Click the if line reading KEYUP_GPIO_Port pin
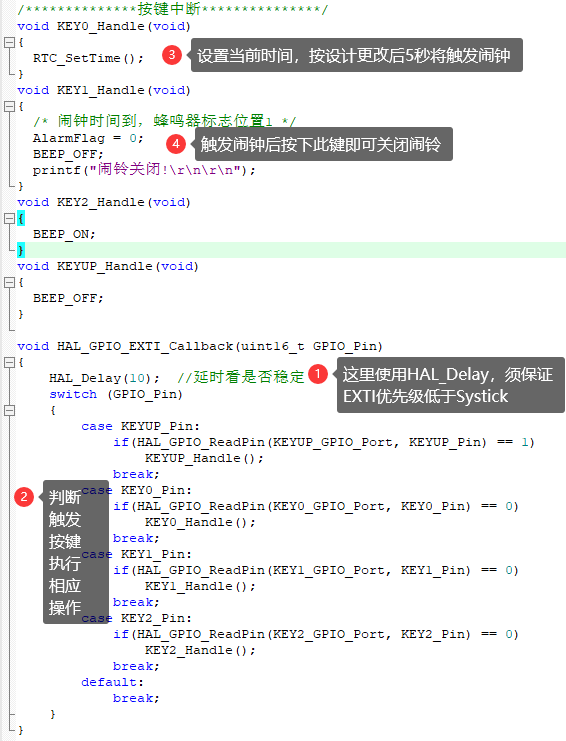The width and height of the screenshot is (566, 741). tap(324, 443)
